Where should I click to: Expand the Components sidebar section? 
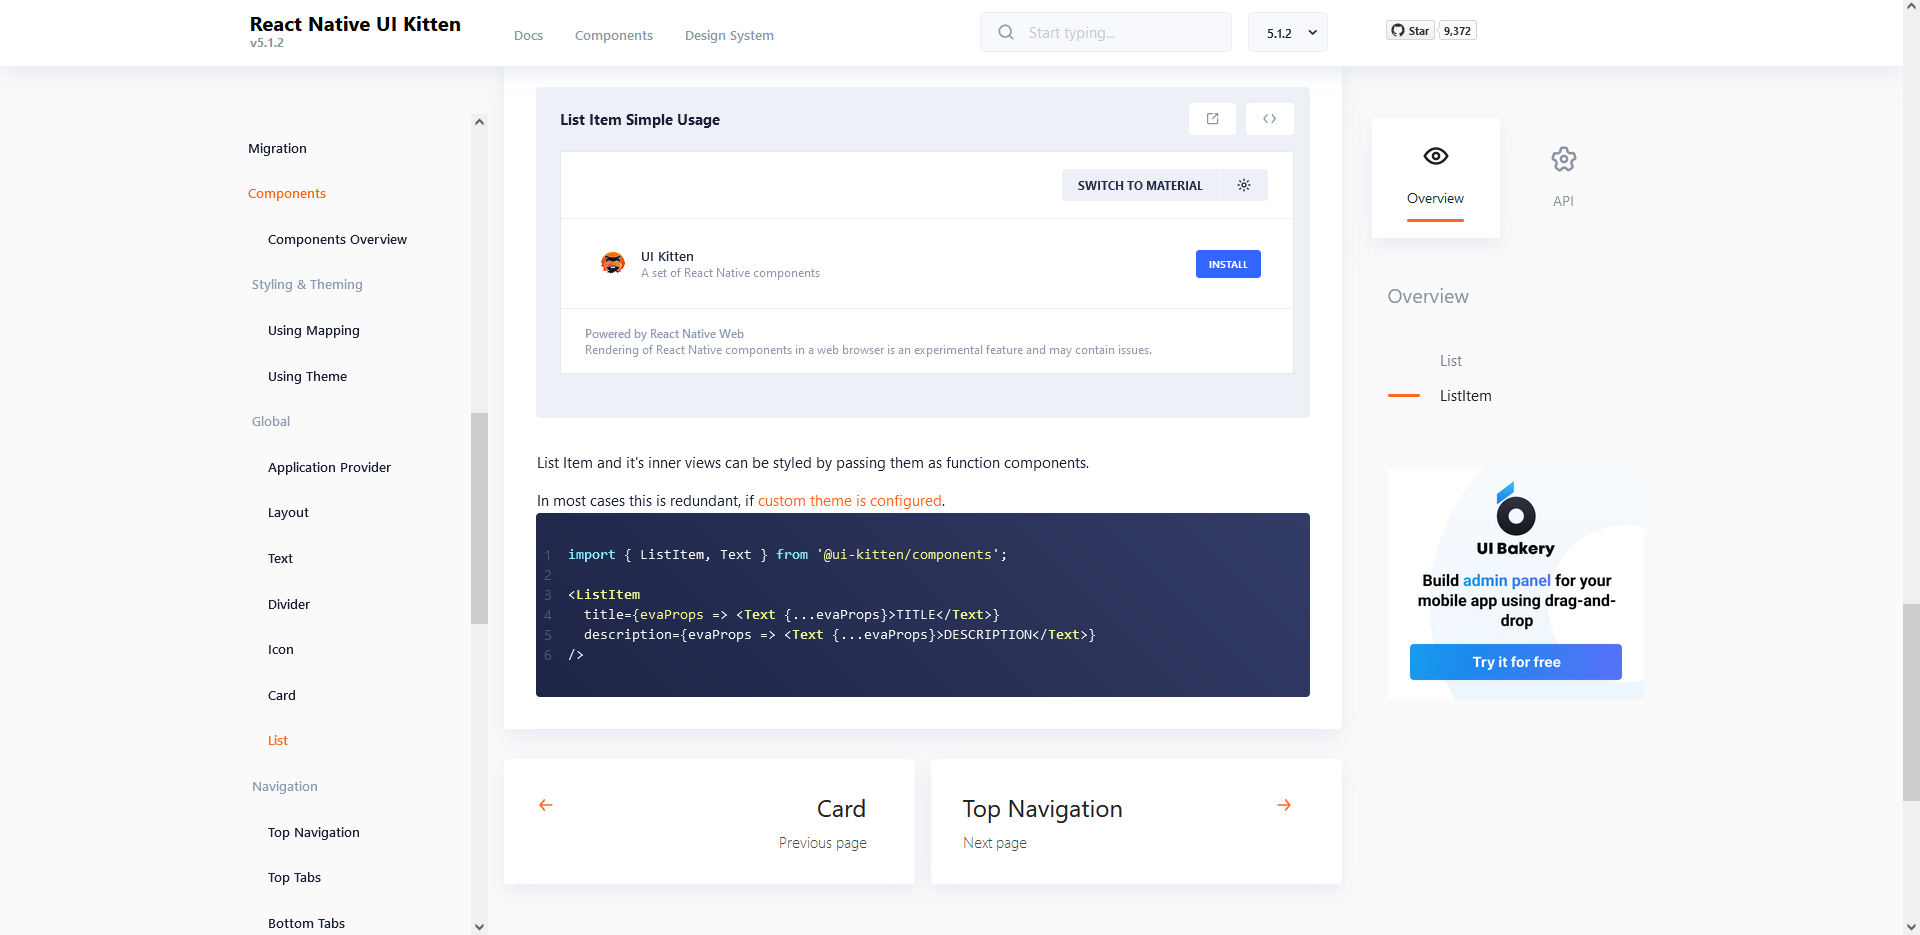(287, 194)
